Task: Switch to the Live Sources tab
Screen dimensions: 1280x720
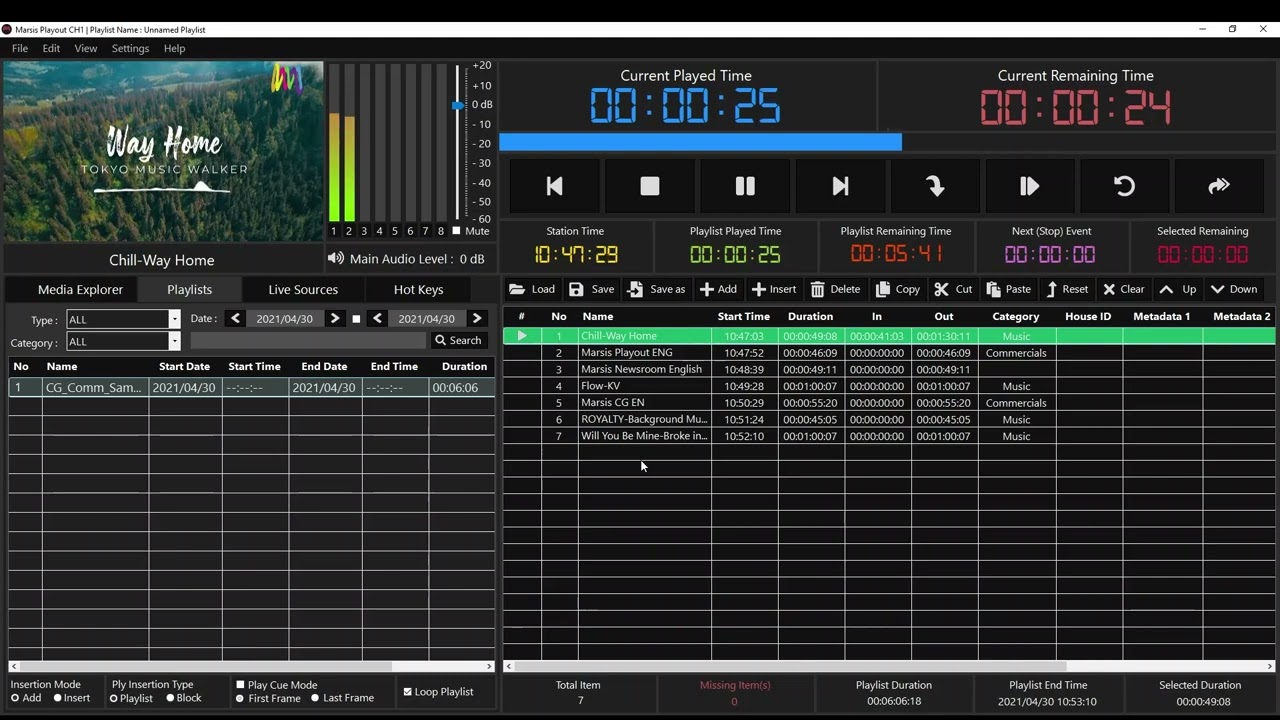Action: [x=303, y=289]
